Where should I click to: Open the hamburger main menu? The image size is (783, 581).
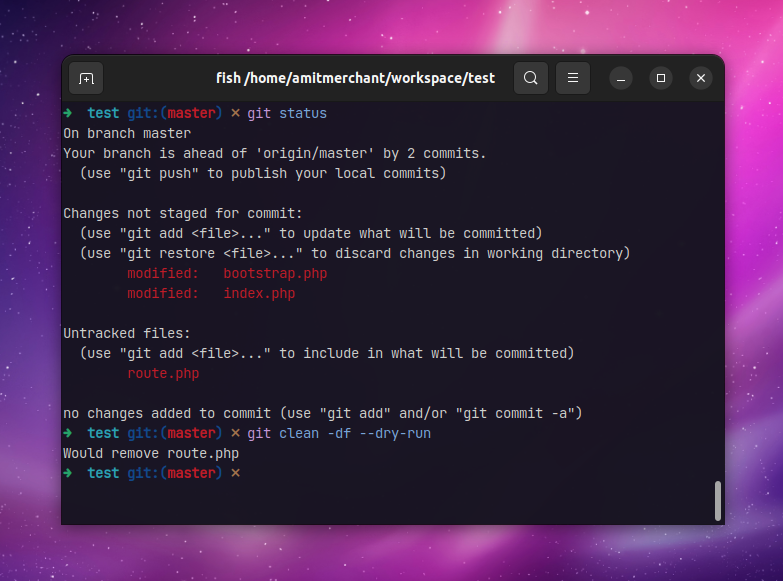573,78
